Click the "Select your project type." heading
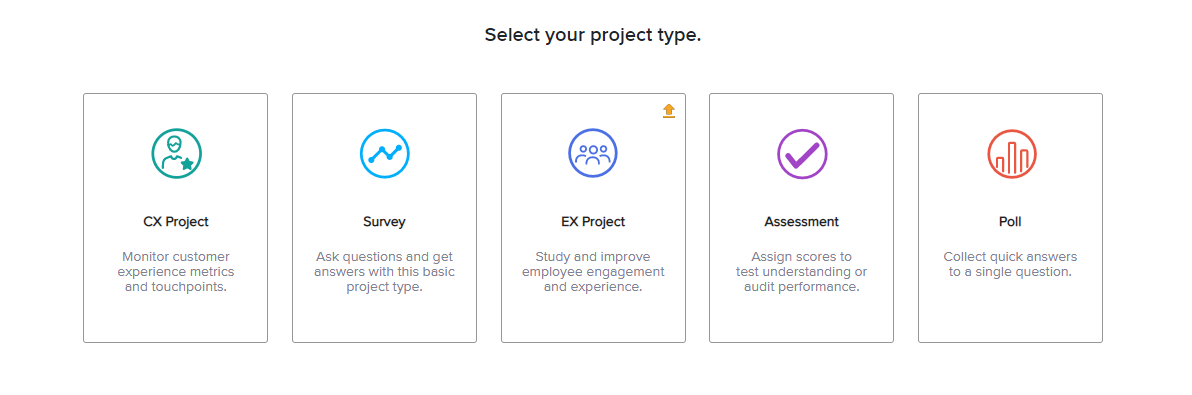This screenshot has height=395, width=1192. [x=593, y=35]
